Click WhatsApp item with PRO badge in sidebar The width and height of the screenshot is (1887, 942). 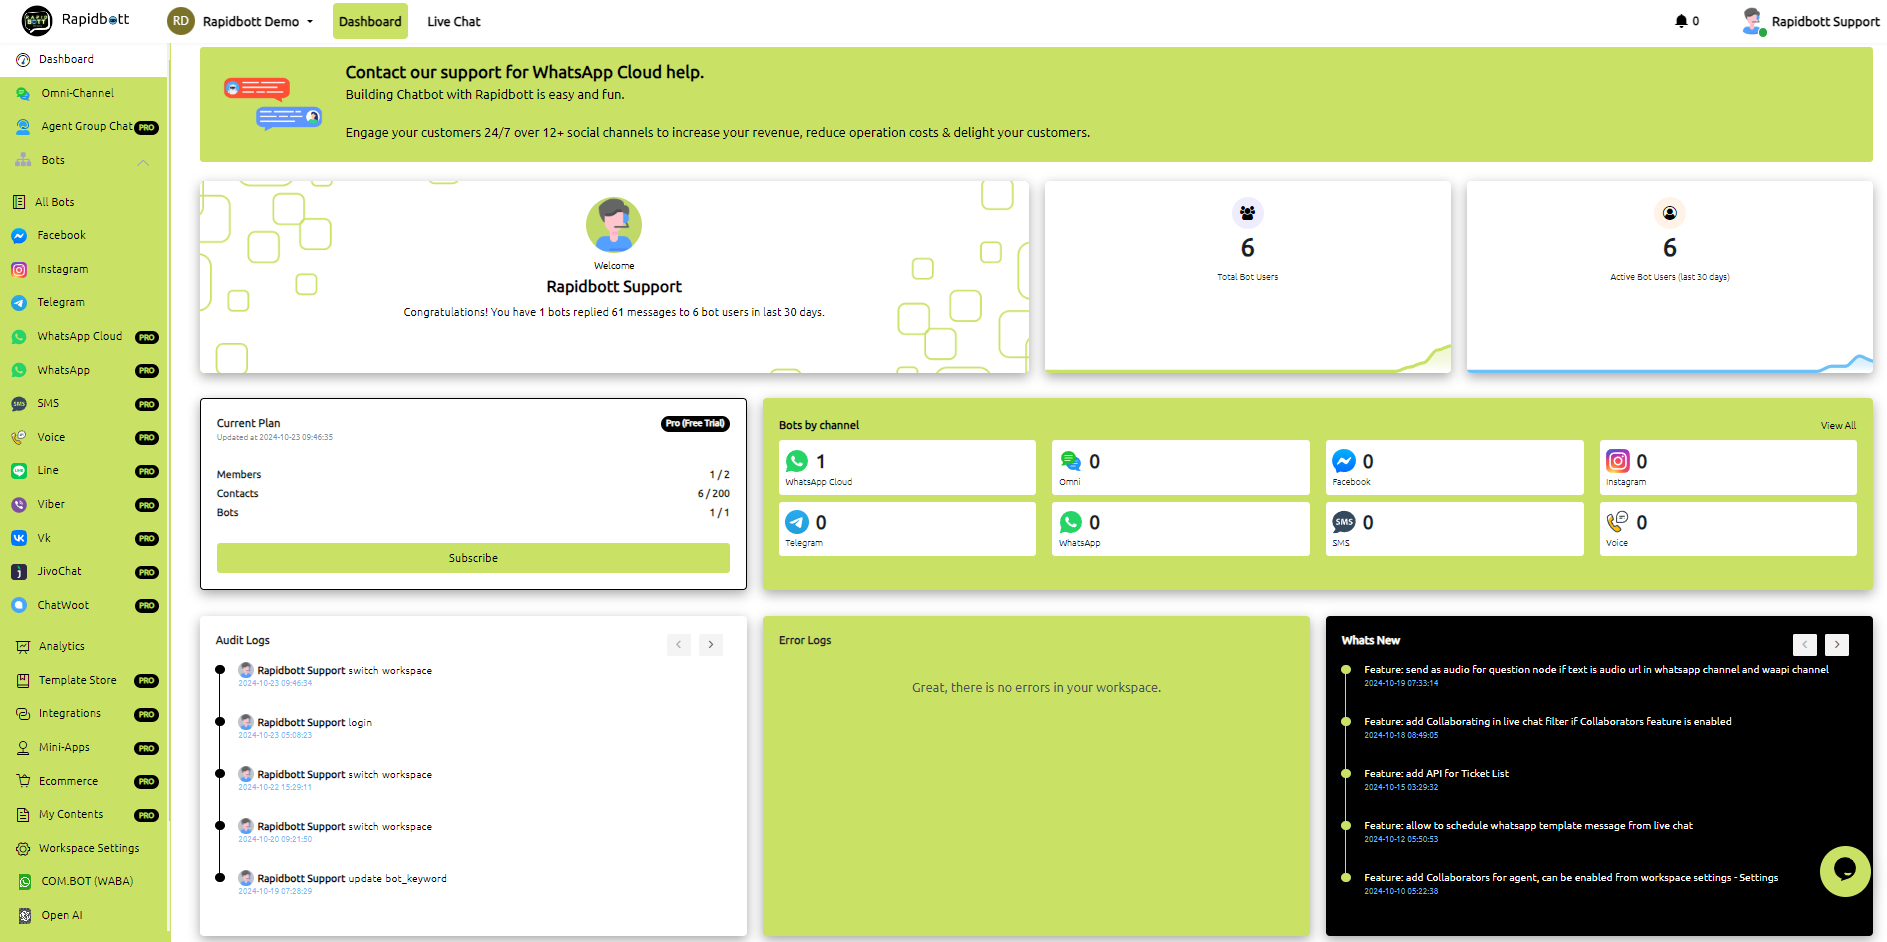pyautogui.click(x=84, y=370)
